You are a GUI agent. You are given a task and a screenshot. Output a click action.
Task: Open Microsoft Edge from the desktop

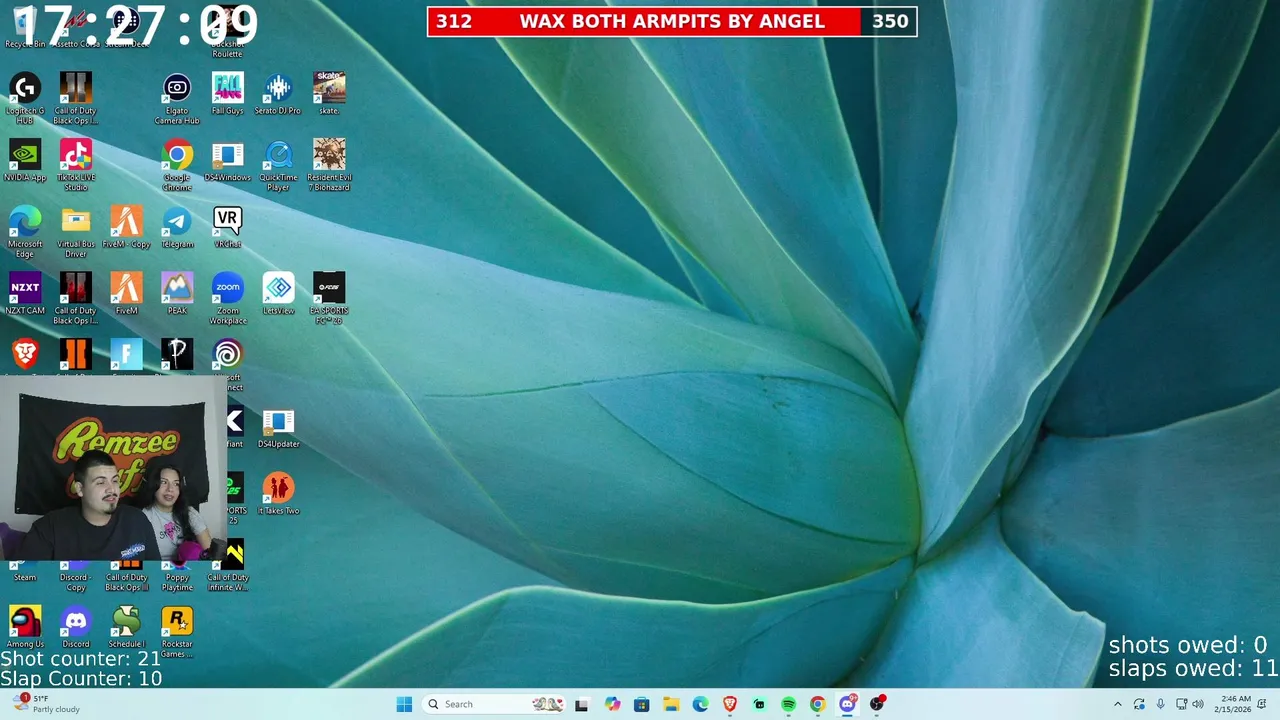(25, 232)
